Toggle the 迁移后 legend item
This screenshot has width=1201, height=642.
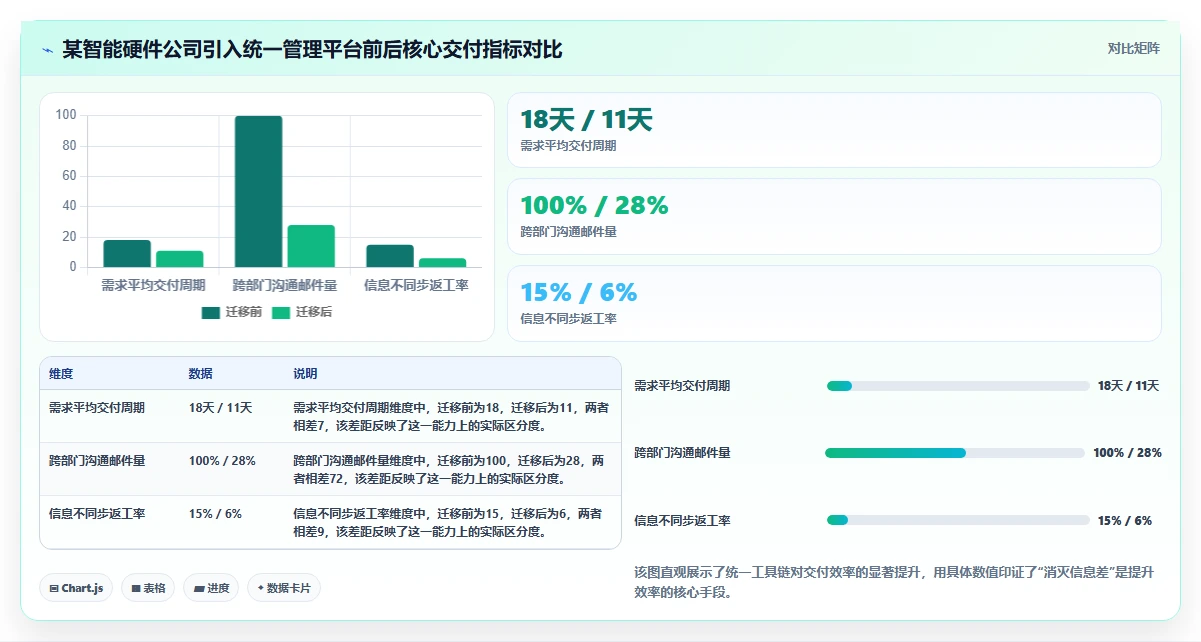tap(302, 312)
